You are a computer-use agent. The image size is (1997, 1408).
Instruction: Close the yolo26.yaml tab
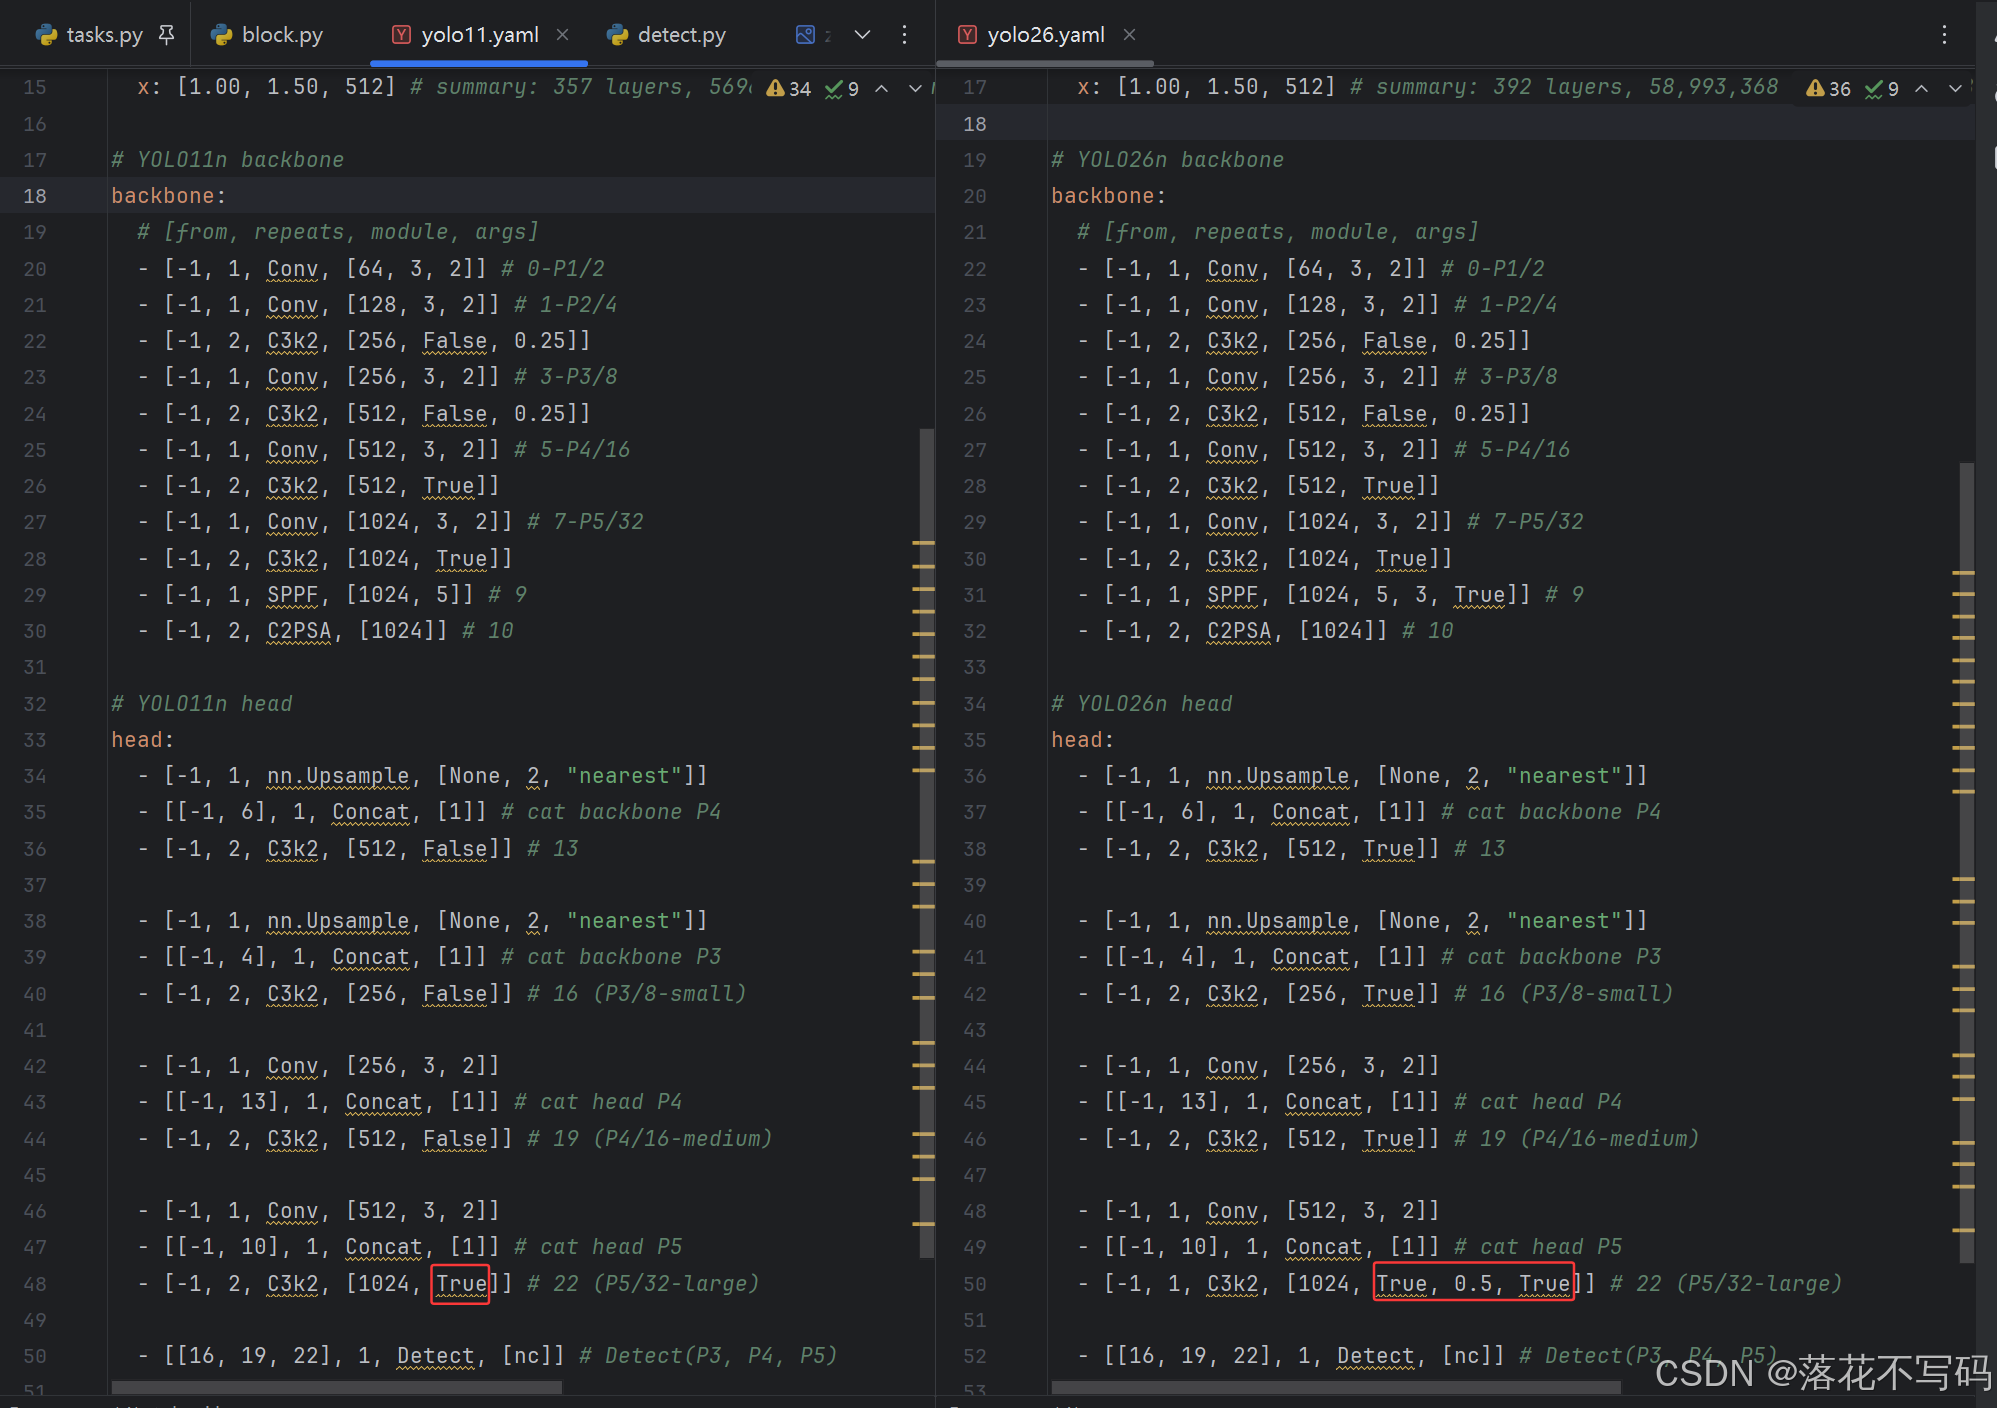(x=1129, y=34)
